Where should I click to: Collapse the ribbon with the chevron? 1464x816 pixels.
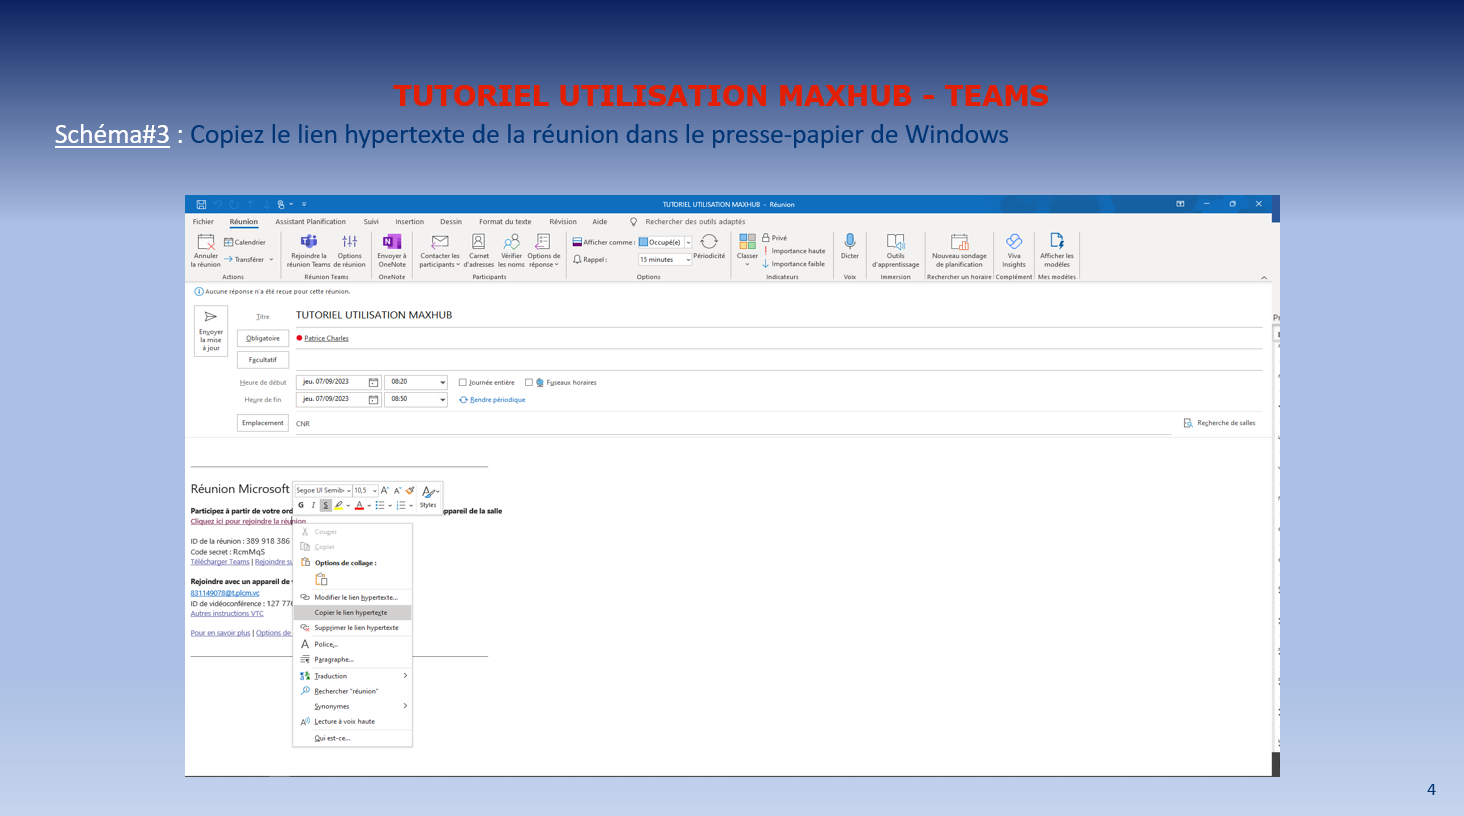pyautogui.click(x=1264, y=278)
